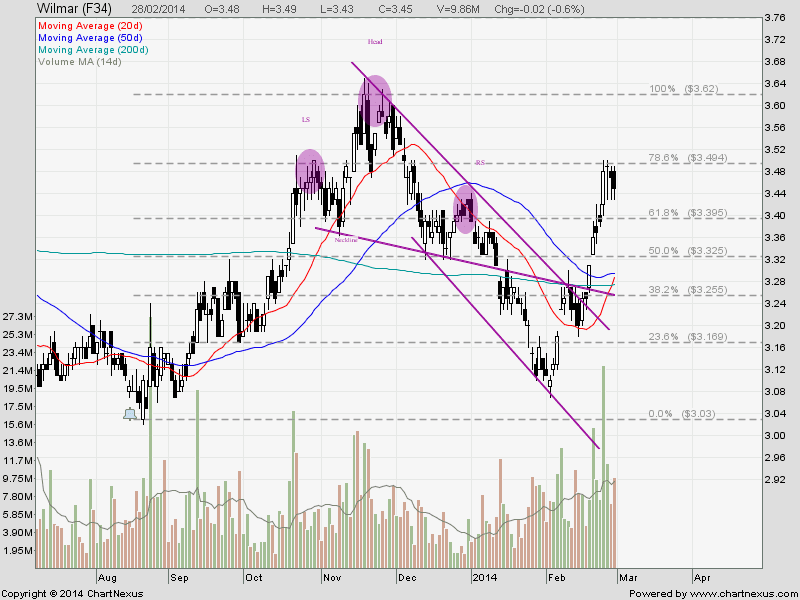Click the 9.75M volume axis label

(16, 479)
